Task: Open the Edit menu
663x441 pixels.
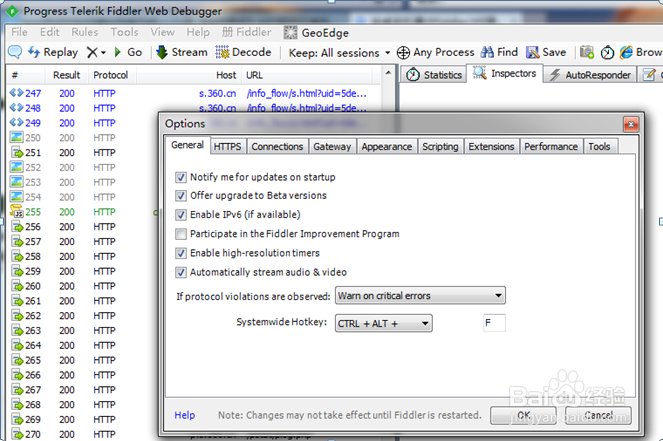Action: (x=50, y=32)
